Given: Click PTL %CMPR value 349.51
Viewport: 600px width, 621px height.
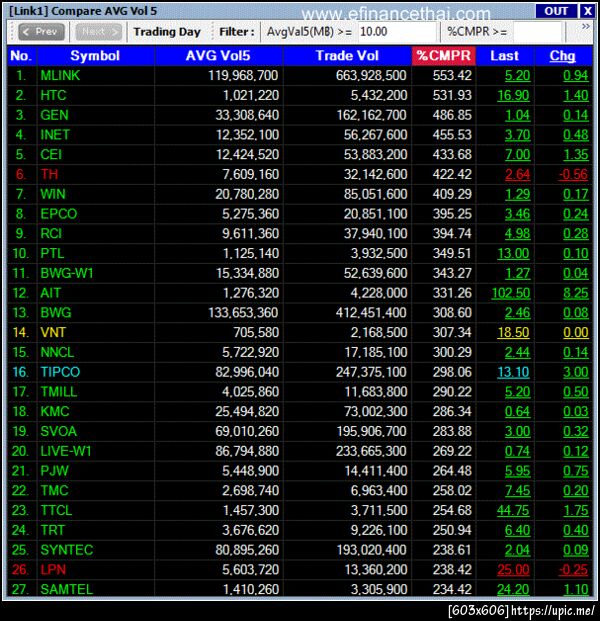Looking at the screenshot, I should pyautogui.click(x=452, y=253).
